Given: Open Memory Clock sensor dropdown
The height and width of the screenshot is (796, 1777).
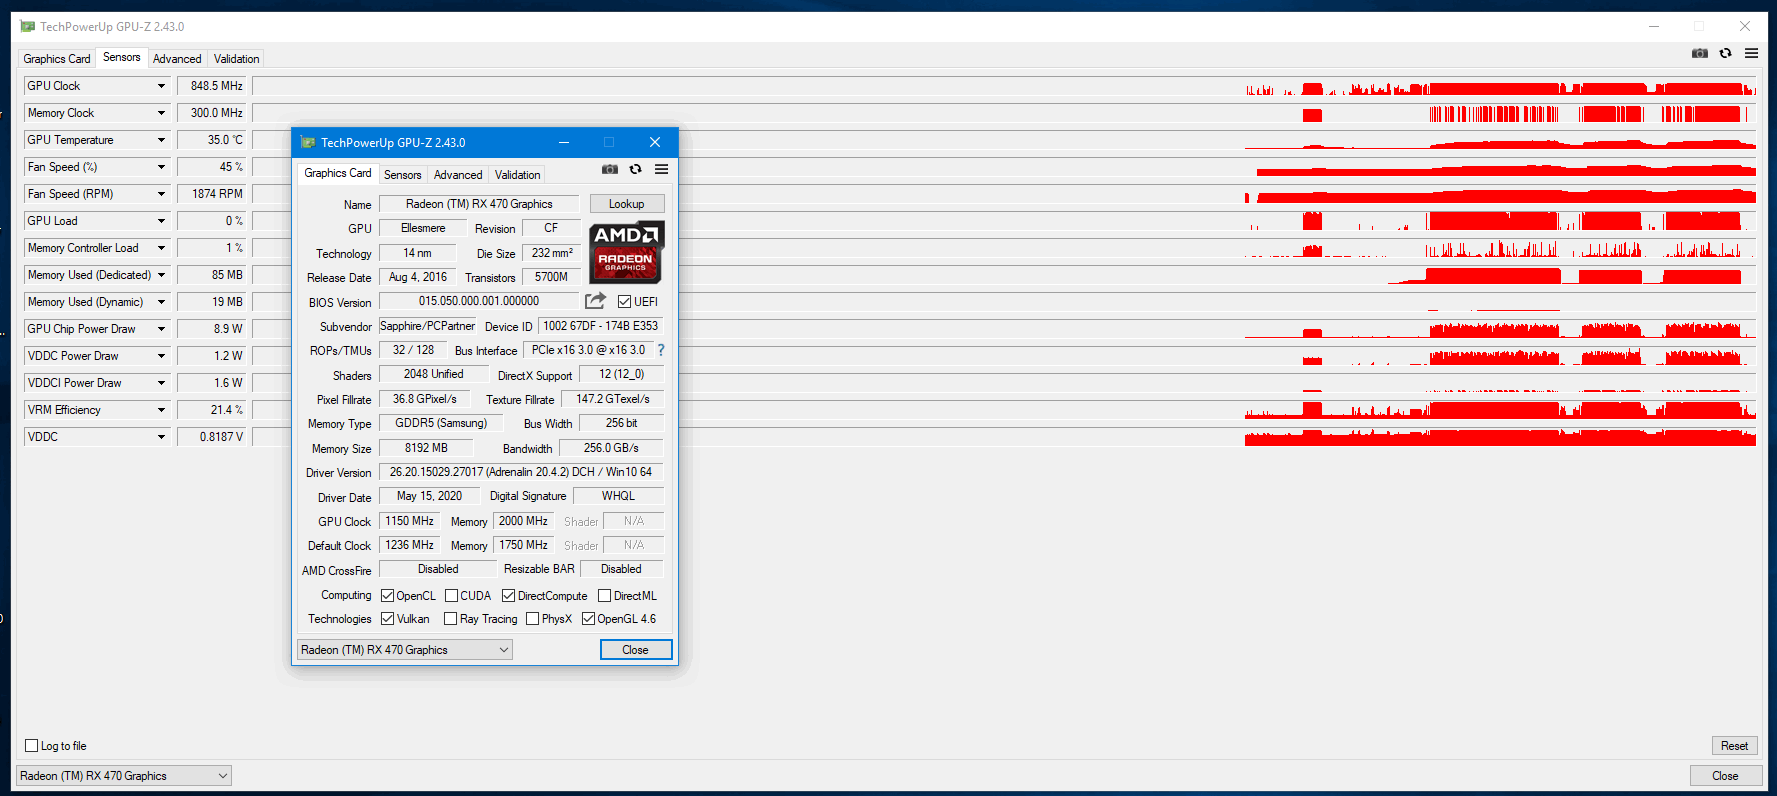Looking at the screenshot, I should pos(161,113).
